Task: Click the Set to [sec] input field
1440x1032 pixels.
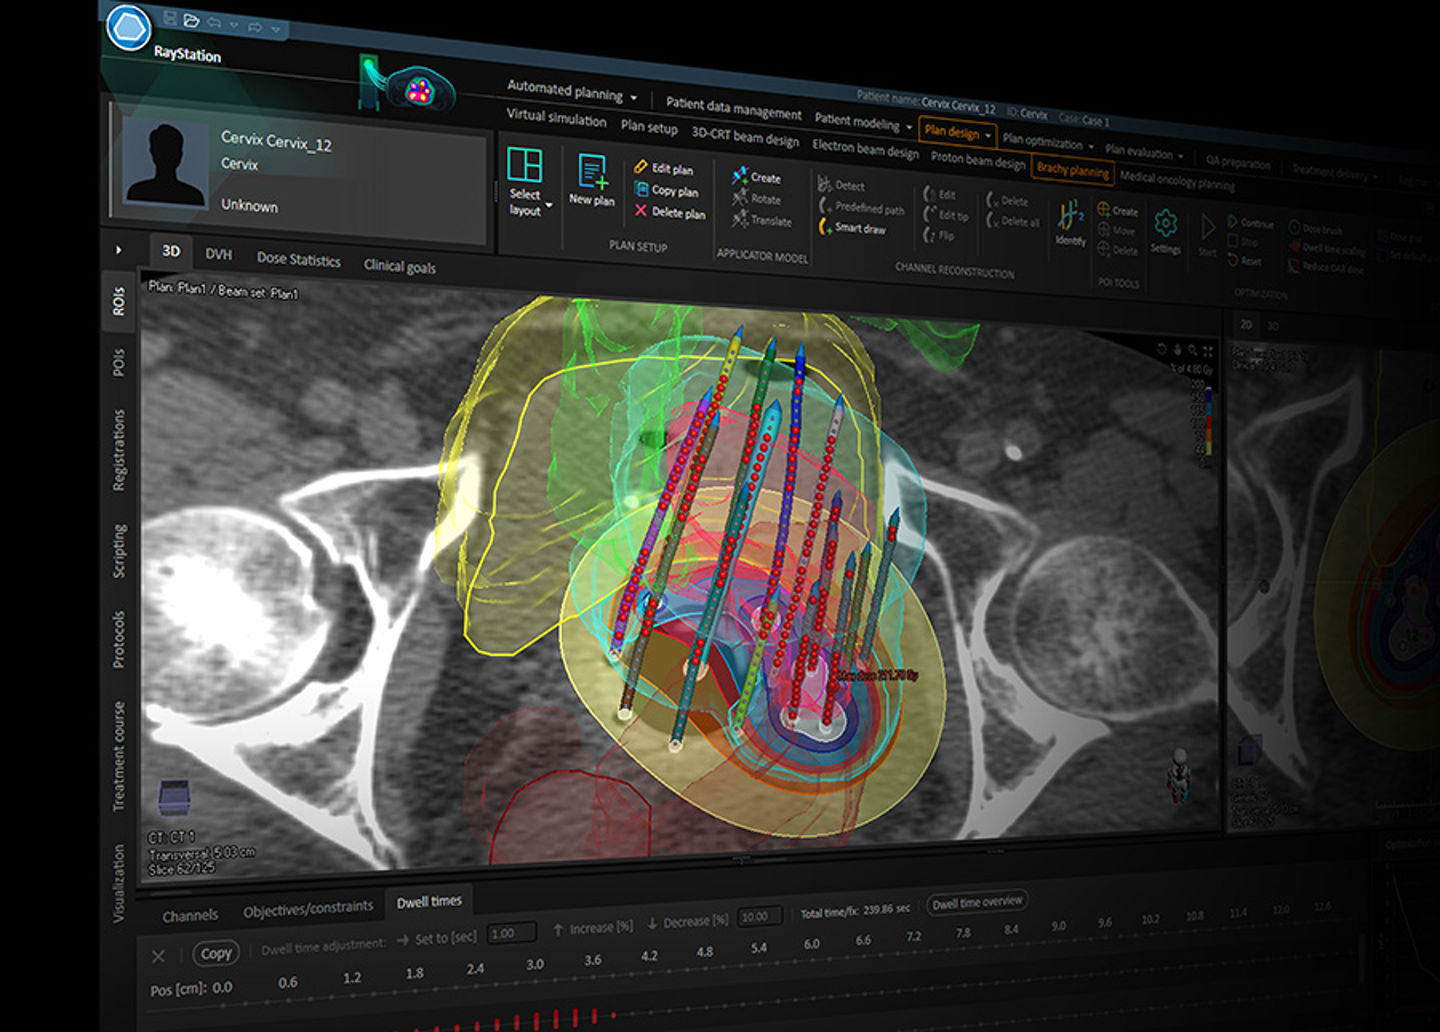Action: [x=511, y=933]
